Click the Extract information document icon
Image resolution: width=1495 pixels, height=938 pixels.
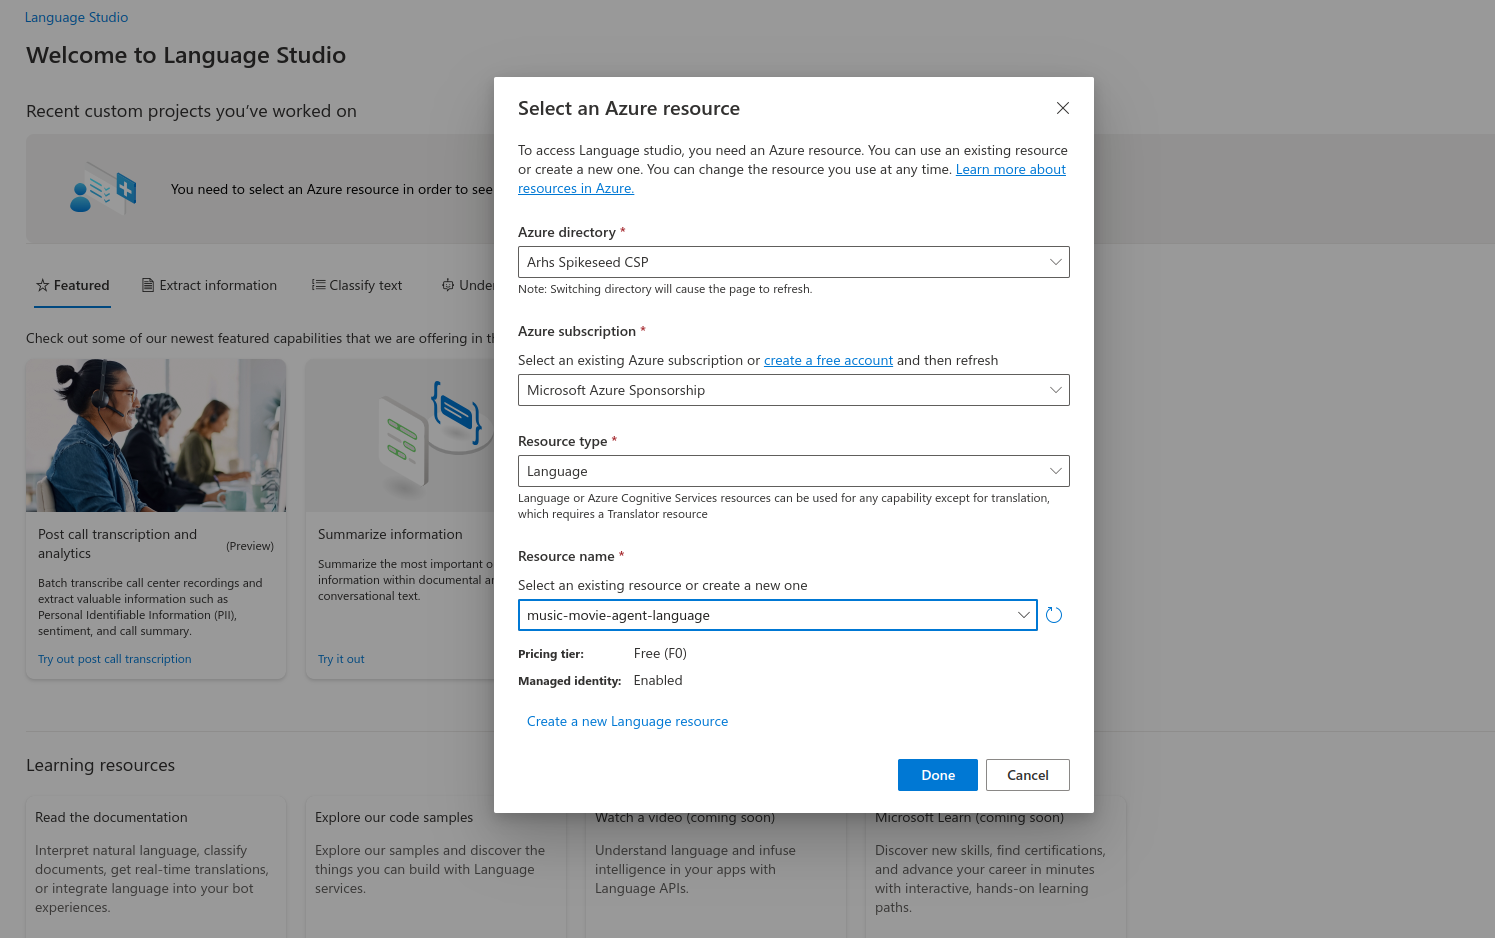148,285
